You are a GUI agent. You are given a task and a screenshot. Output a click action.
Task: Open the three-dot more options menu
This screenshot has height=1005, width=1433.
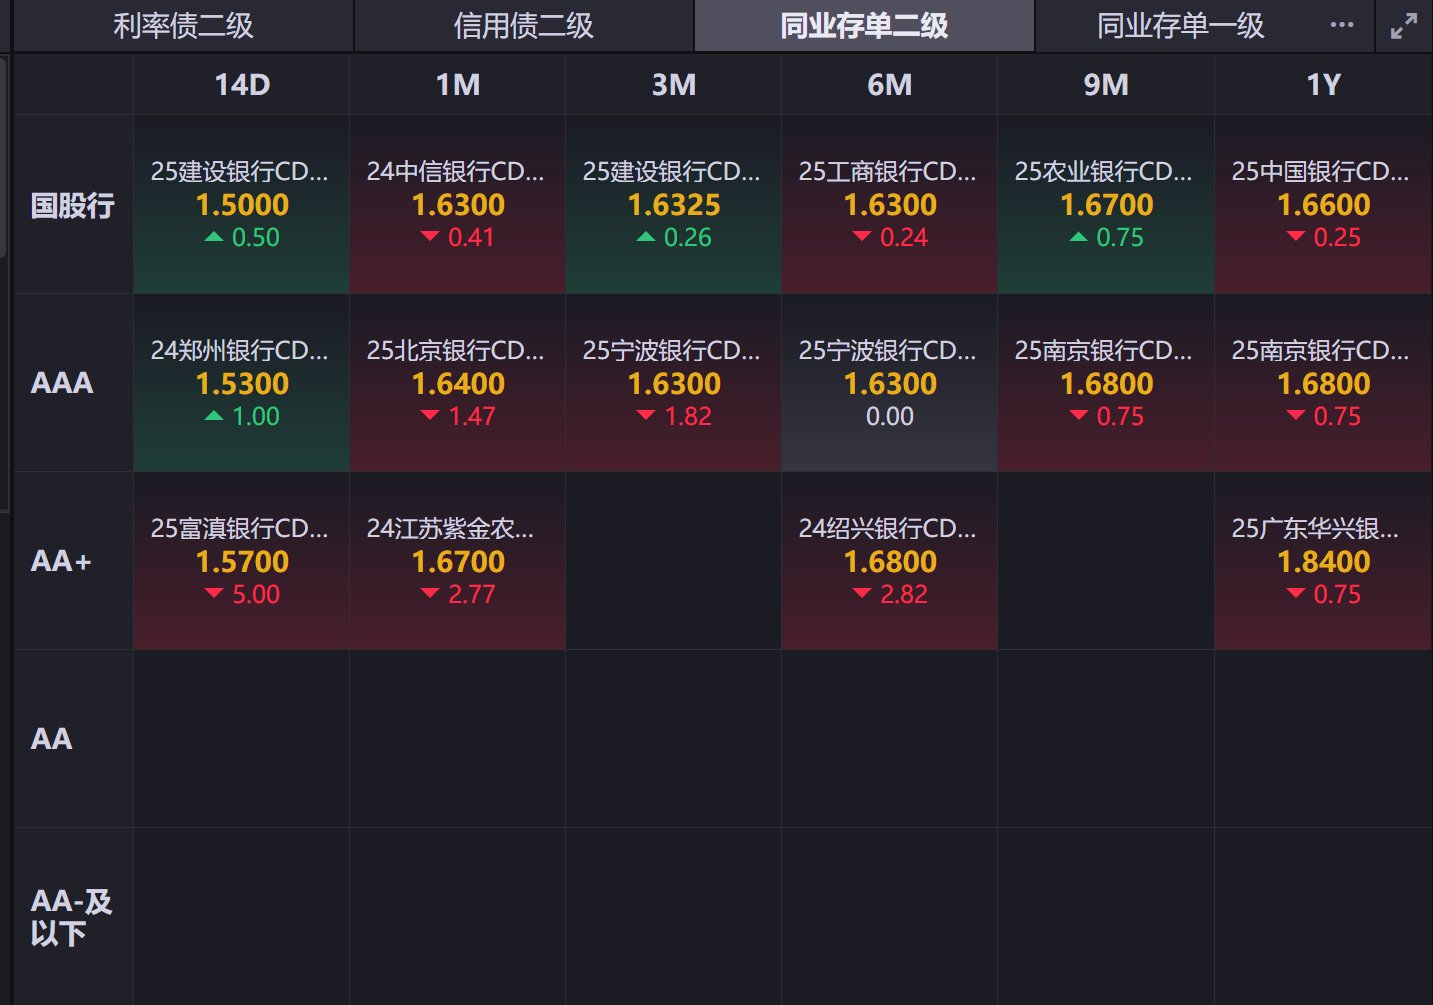click(x=1342, y=25)
